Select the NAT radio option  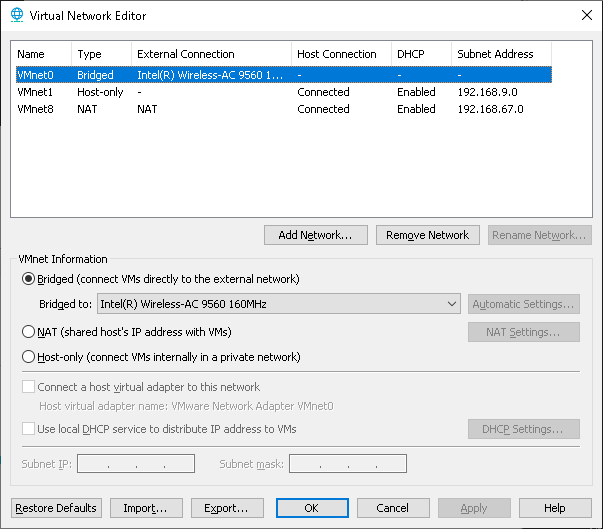(29, 331)
